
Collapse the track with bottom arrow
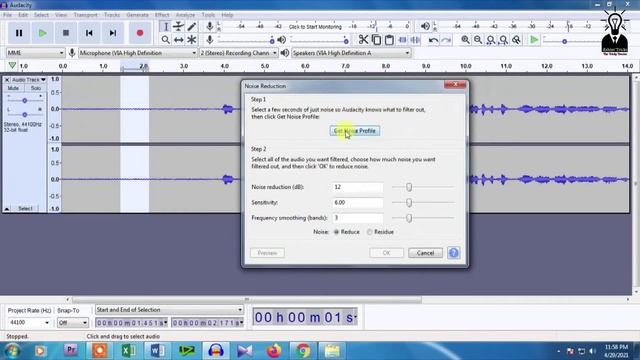pos(7,209)
